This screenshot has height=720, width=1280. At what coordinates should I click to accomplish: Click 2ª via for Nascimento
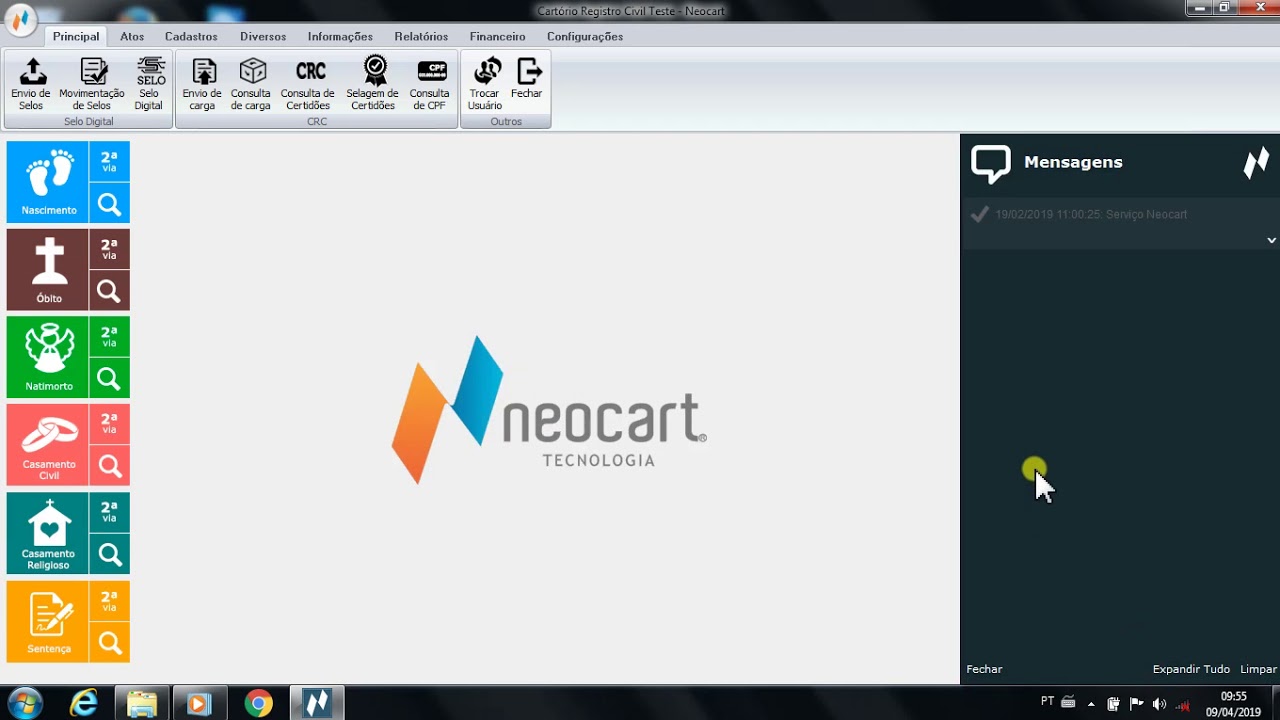[x=110, y=162]
